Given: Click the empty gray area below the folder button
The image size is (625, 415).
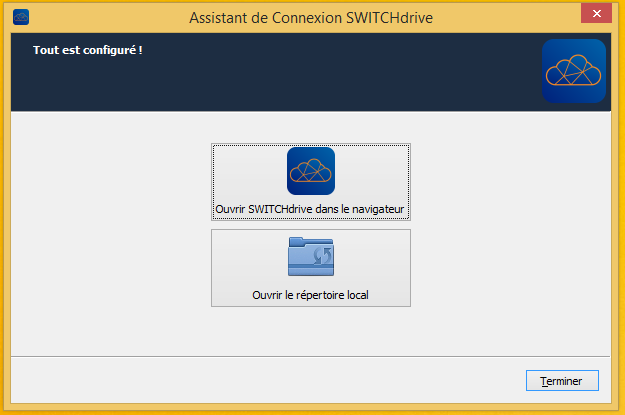Looking at the screenshot, I should point(310,330).
